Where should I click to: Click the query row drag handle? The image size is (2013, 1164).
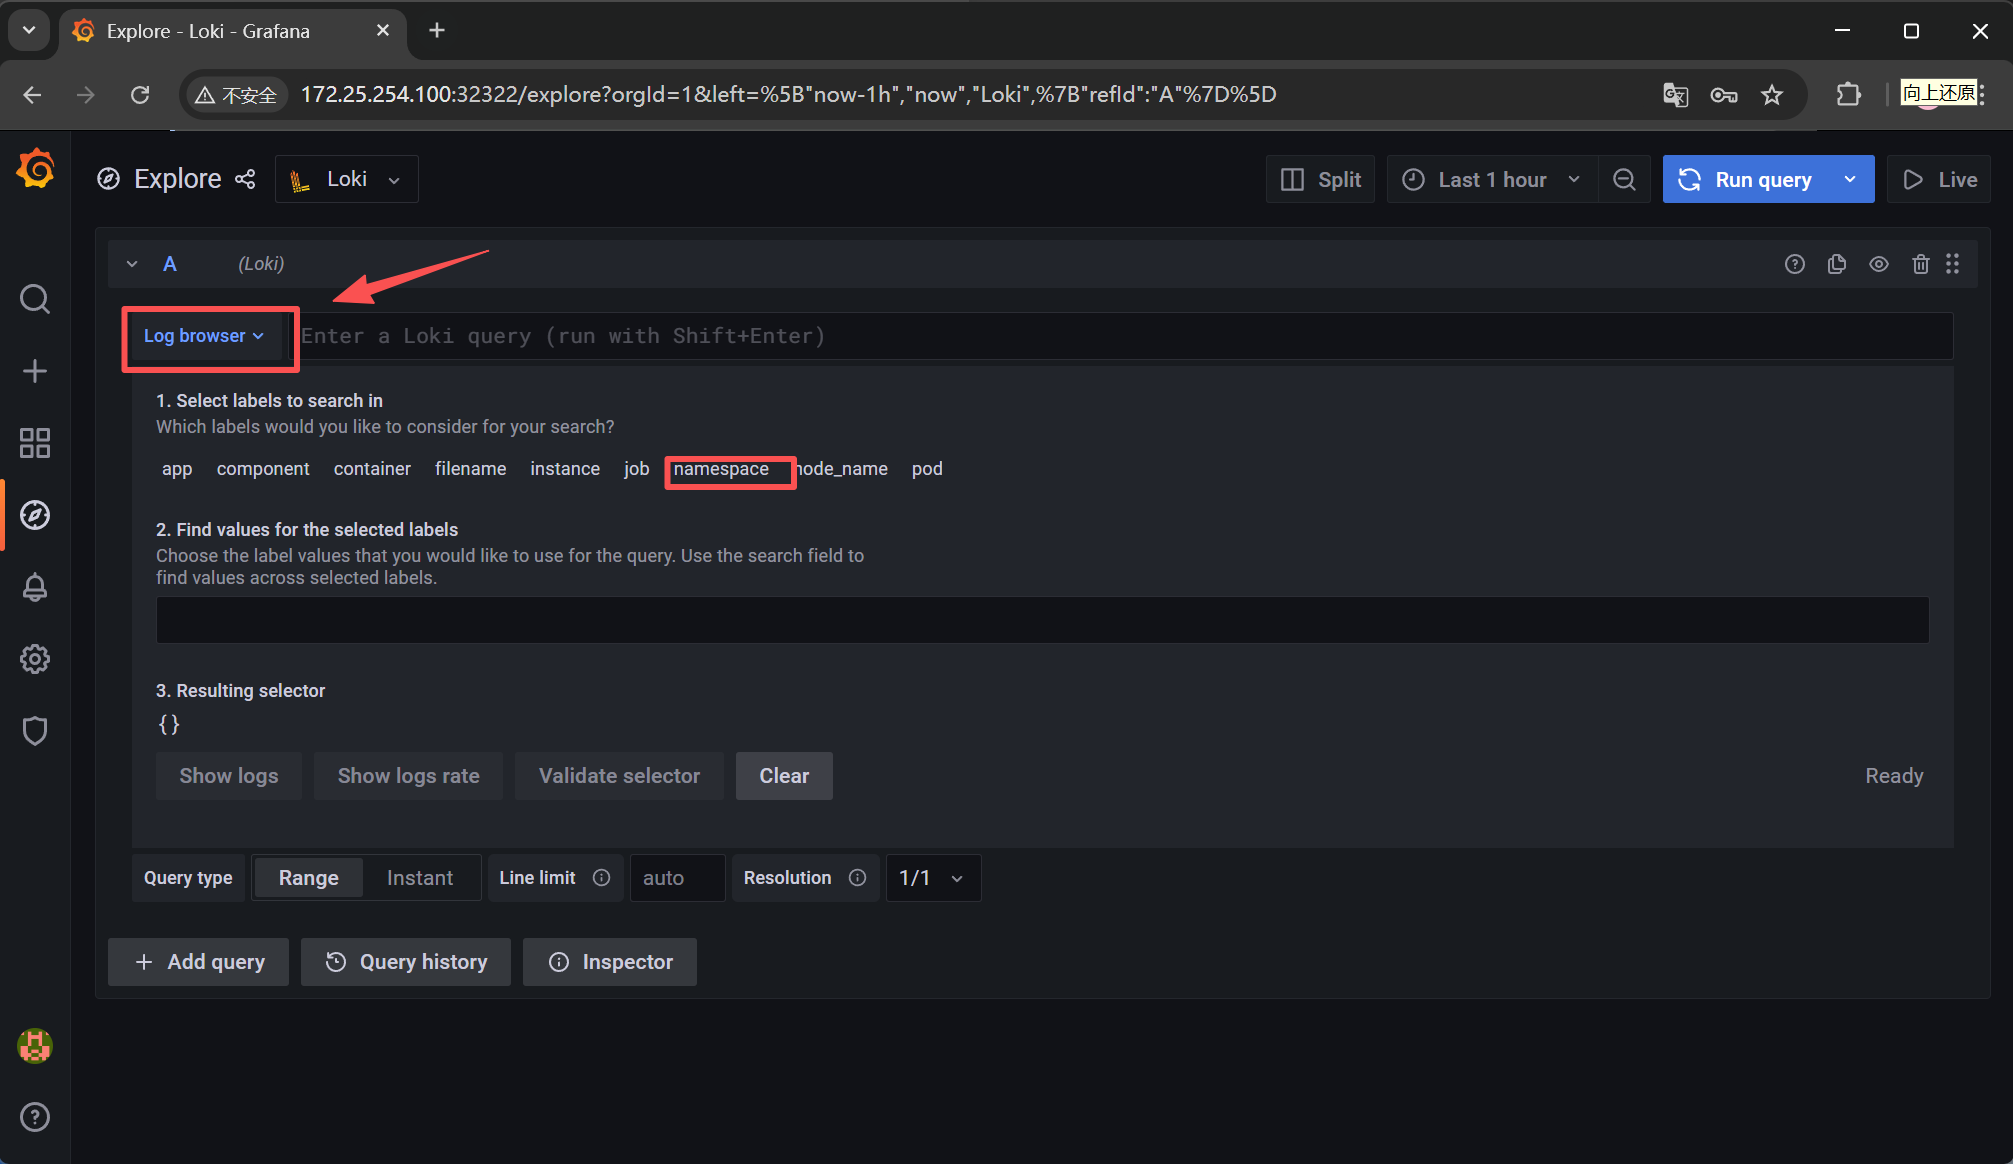tap(1953, 264)
